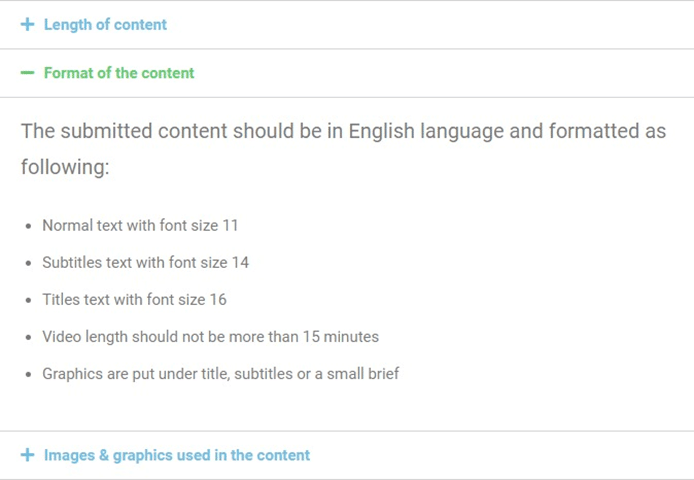
Task: Click the Video length 15 minutes rule
Action: (210, 337)
